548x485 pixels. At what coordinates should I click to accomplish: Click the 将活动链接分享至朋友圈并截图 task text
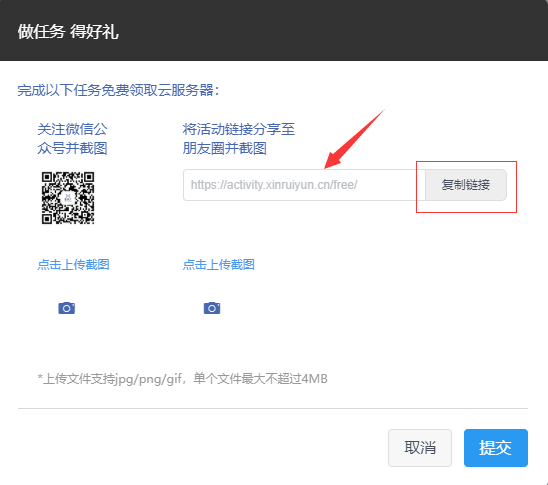coord(239,139)
